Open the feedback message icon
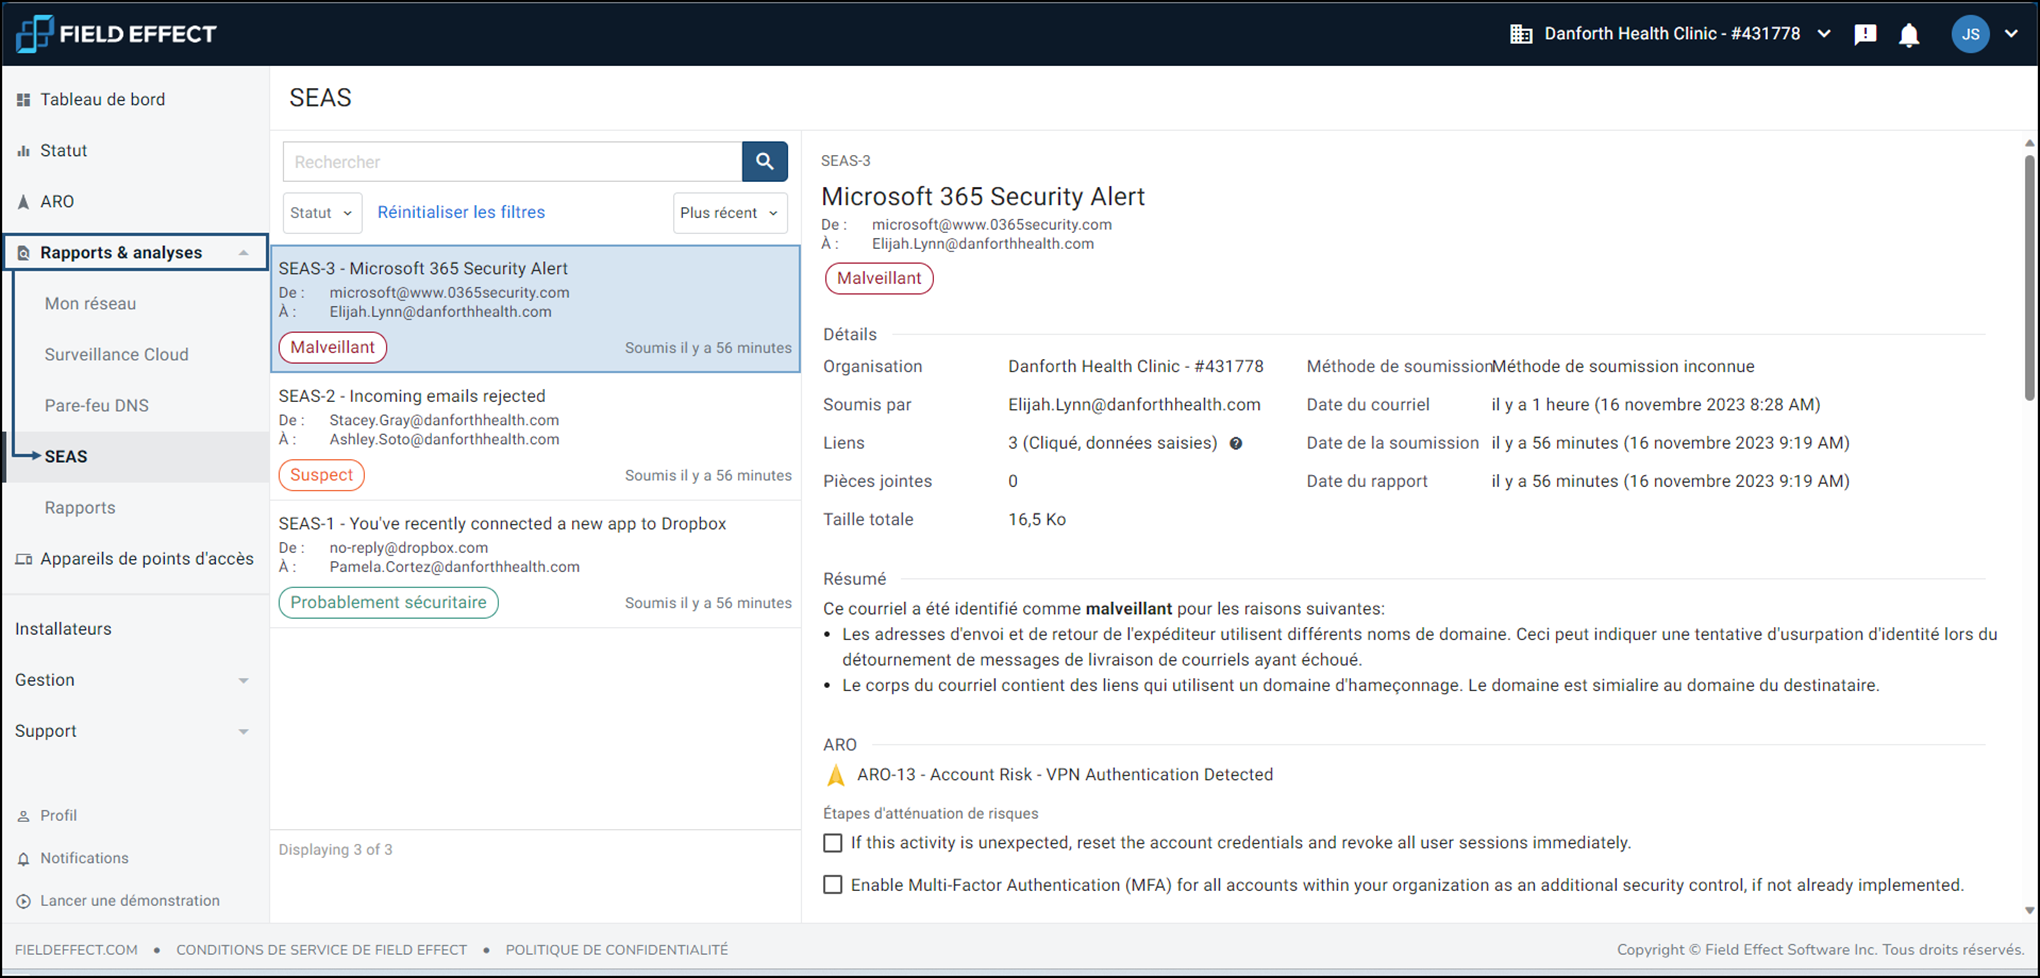Viewport: 2040px width, 978px height. point(1865,34)
